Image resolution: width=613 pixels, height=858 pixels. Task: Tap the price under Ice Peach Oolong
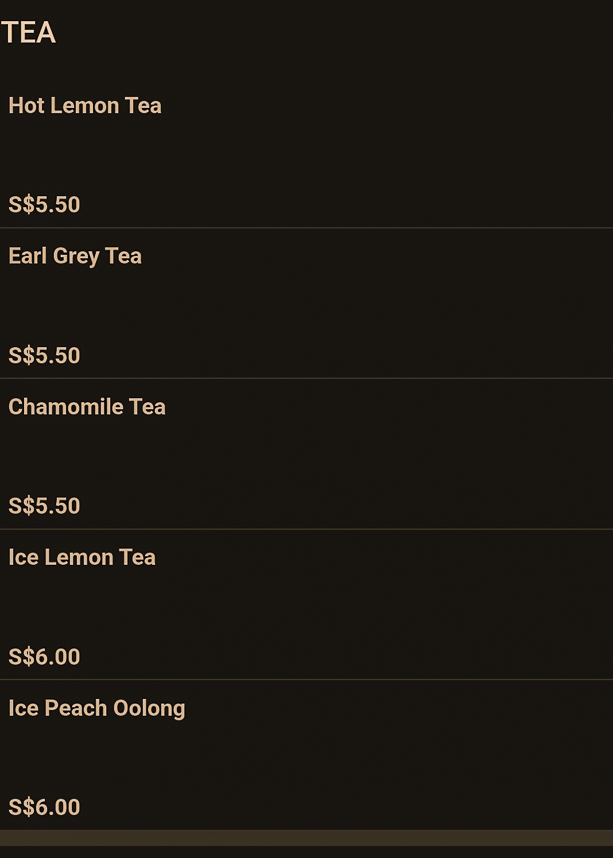point(44,807)
